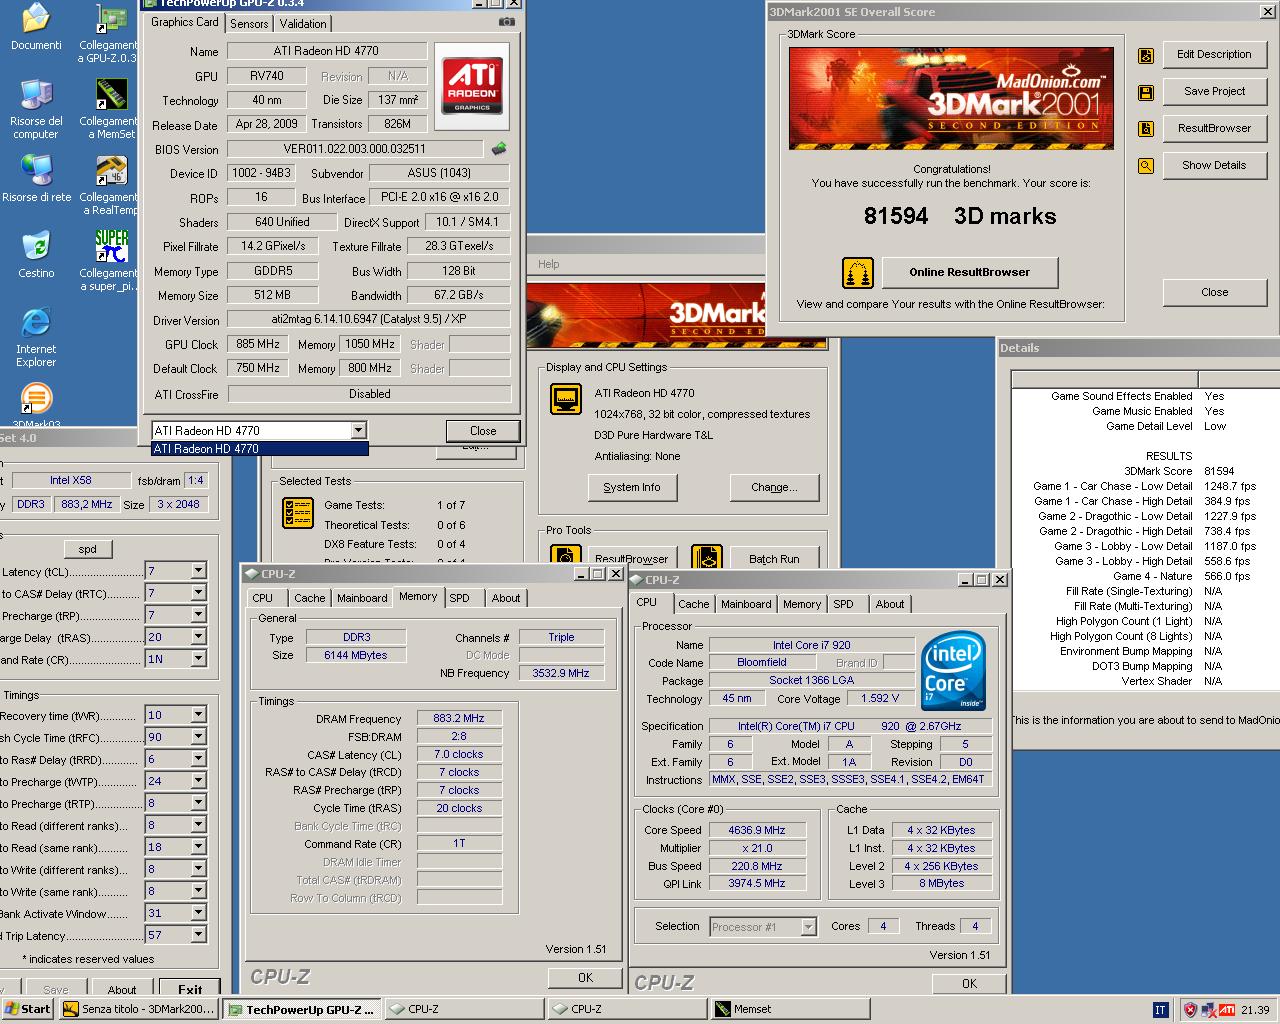Open the MemSet desktop shortcut
Screen dimensions: 1280x1024
pos(110,110)
